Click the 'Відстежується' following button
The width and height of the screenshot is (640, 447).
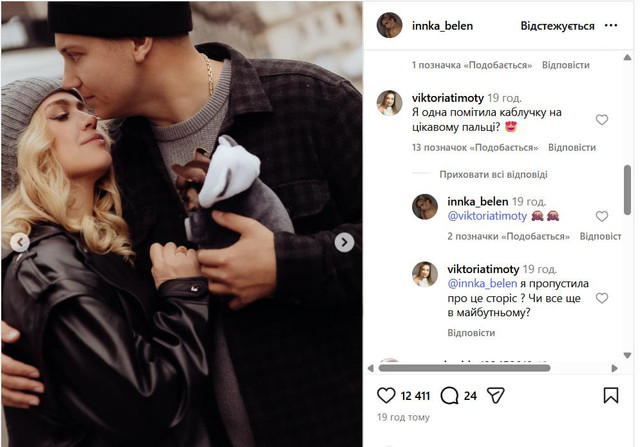[x=557, y=26]
